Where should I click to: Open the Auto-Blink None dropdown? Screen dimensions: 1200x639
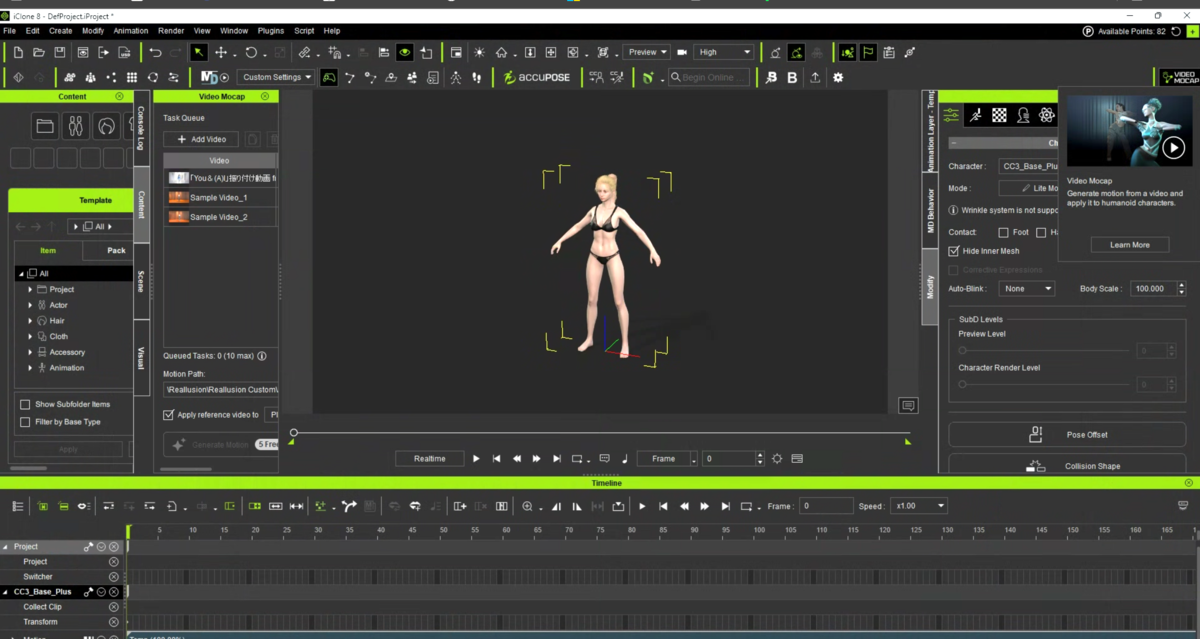(x=1027, y=288)
